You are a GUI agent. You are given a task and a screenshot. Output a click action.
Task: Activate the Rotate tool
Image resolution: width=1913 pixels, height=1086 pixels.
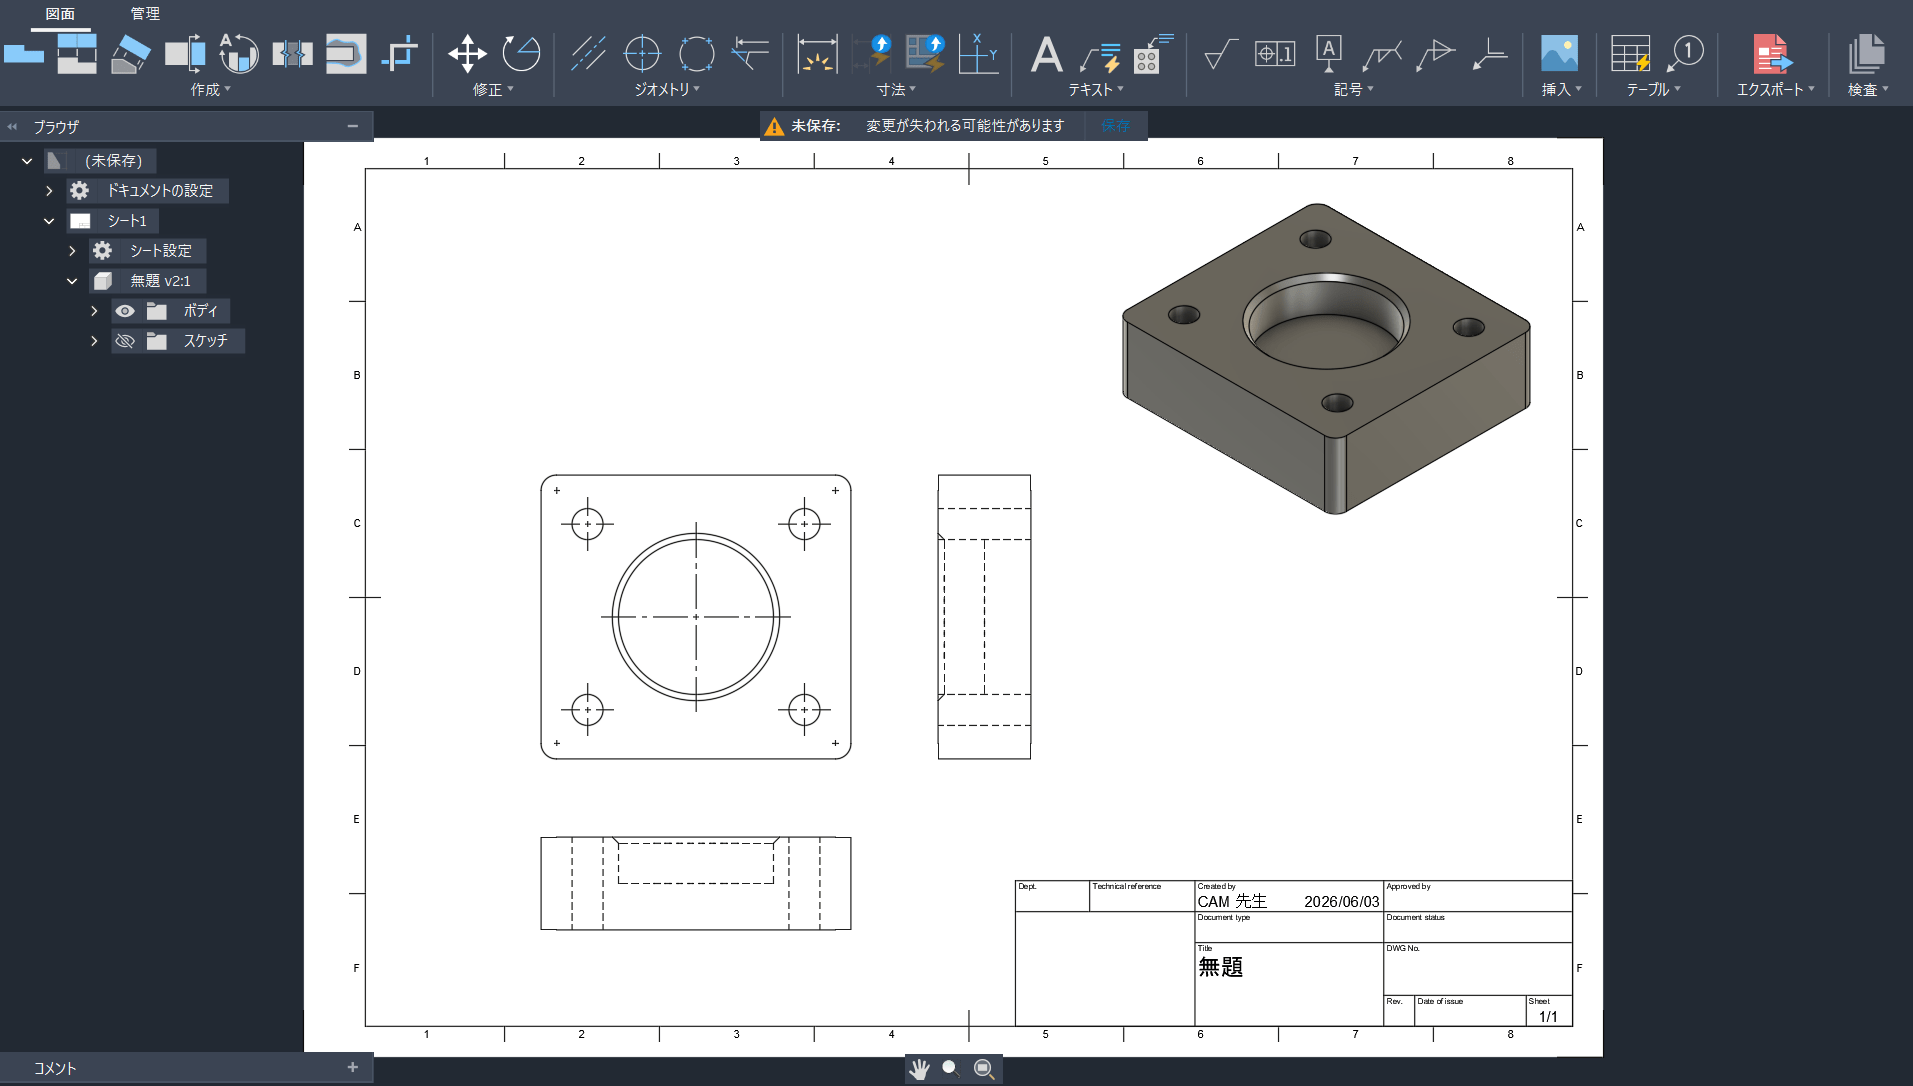(521, 53)
